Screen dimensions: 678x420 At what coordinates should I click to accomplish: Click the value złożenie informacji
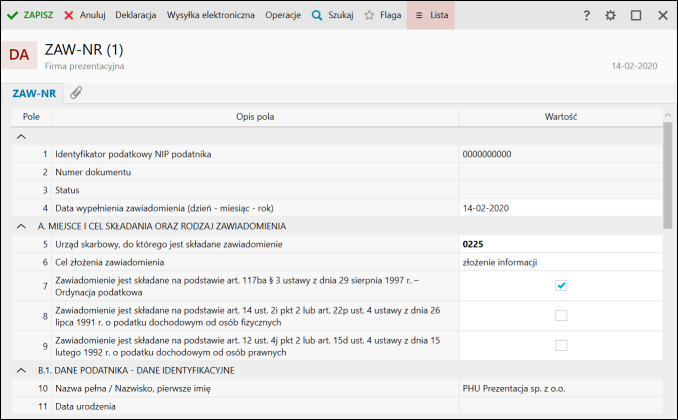pos(500,263)
